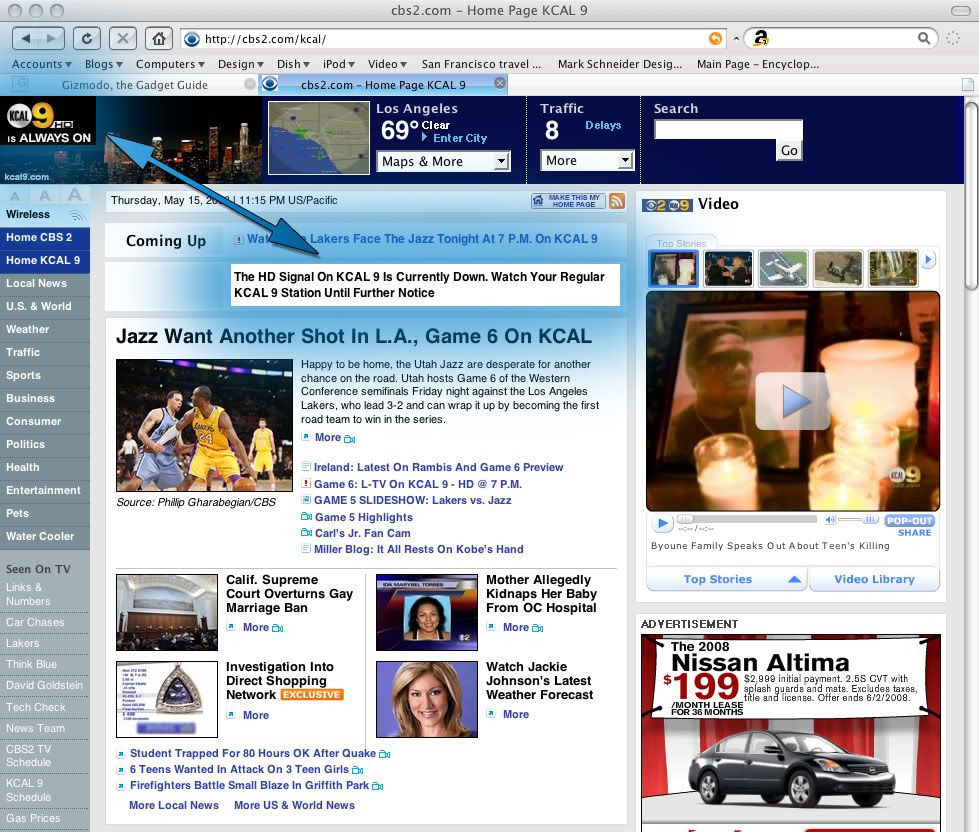Go back with the browser back arrow
The image size is (979, 832).
(26, 39)
